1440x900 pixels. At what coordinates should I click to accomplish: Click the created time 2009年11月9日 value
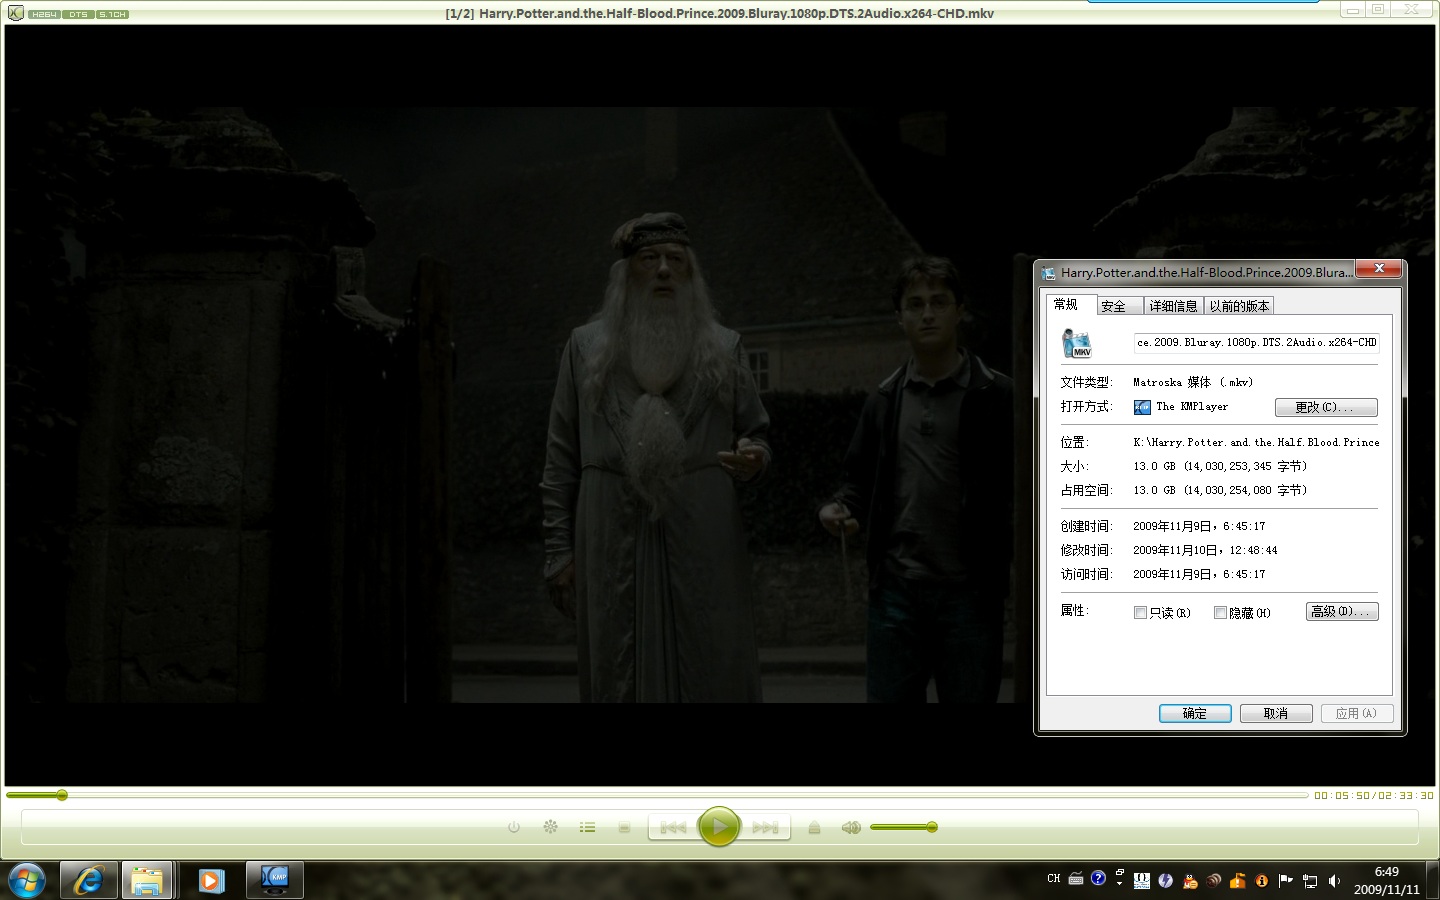[1199, 526]
